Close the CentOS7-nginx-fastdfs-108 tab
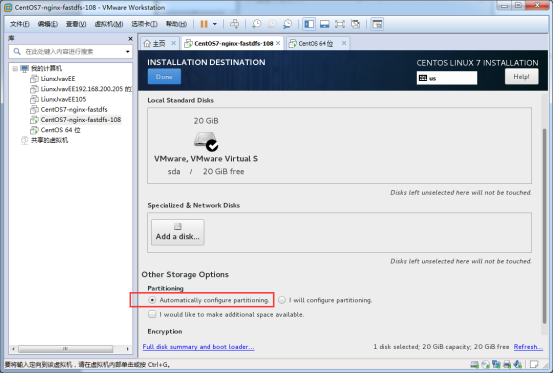Viewport: 553px width, 373px height. click(x=278, y=43)
